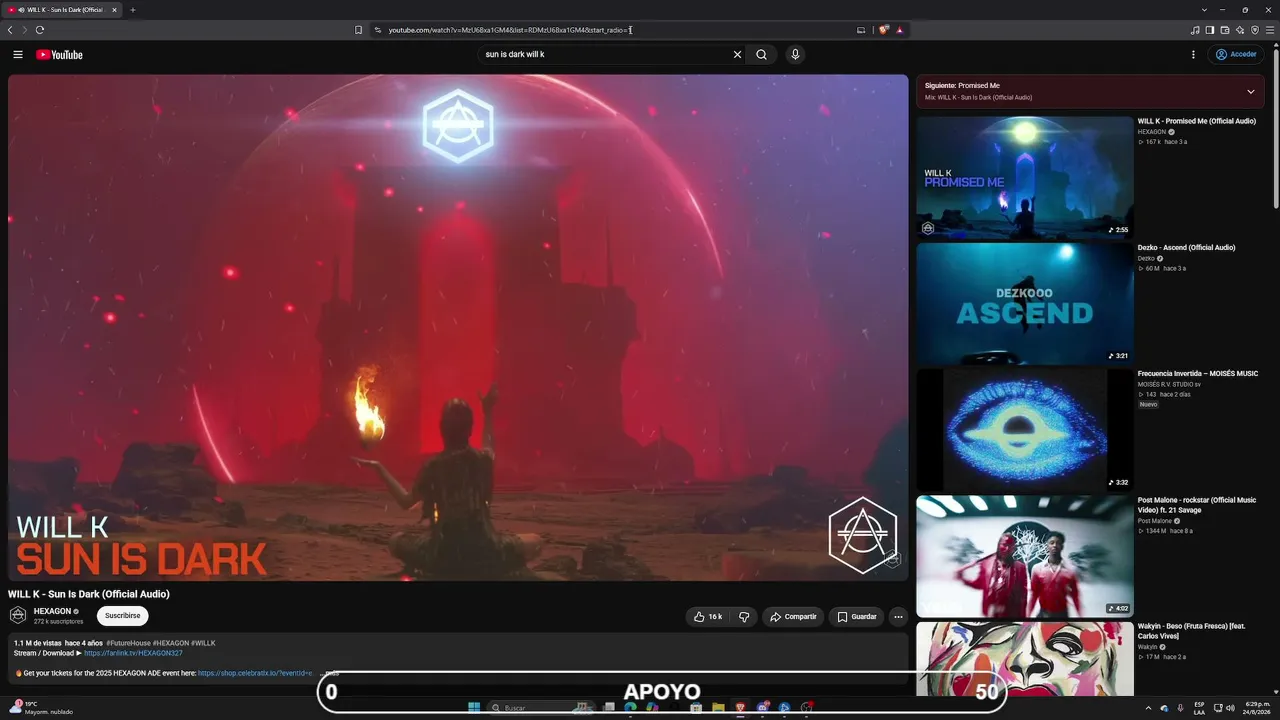This screenshot has height=720, width=1280.
Task: Open the browser tab list dropdown
Action: 1204,10
